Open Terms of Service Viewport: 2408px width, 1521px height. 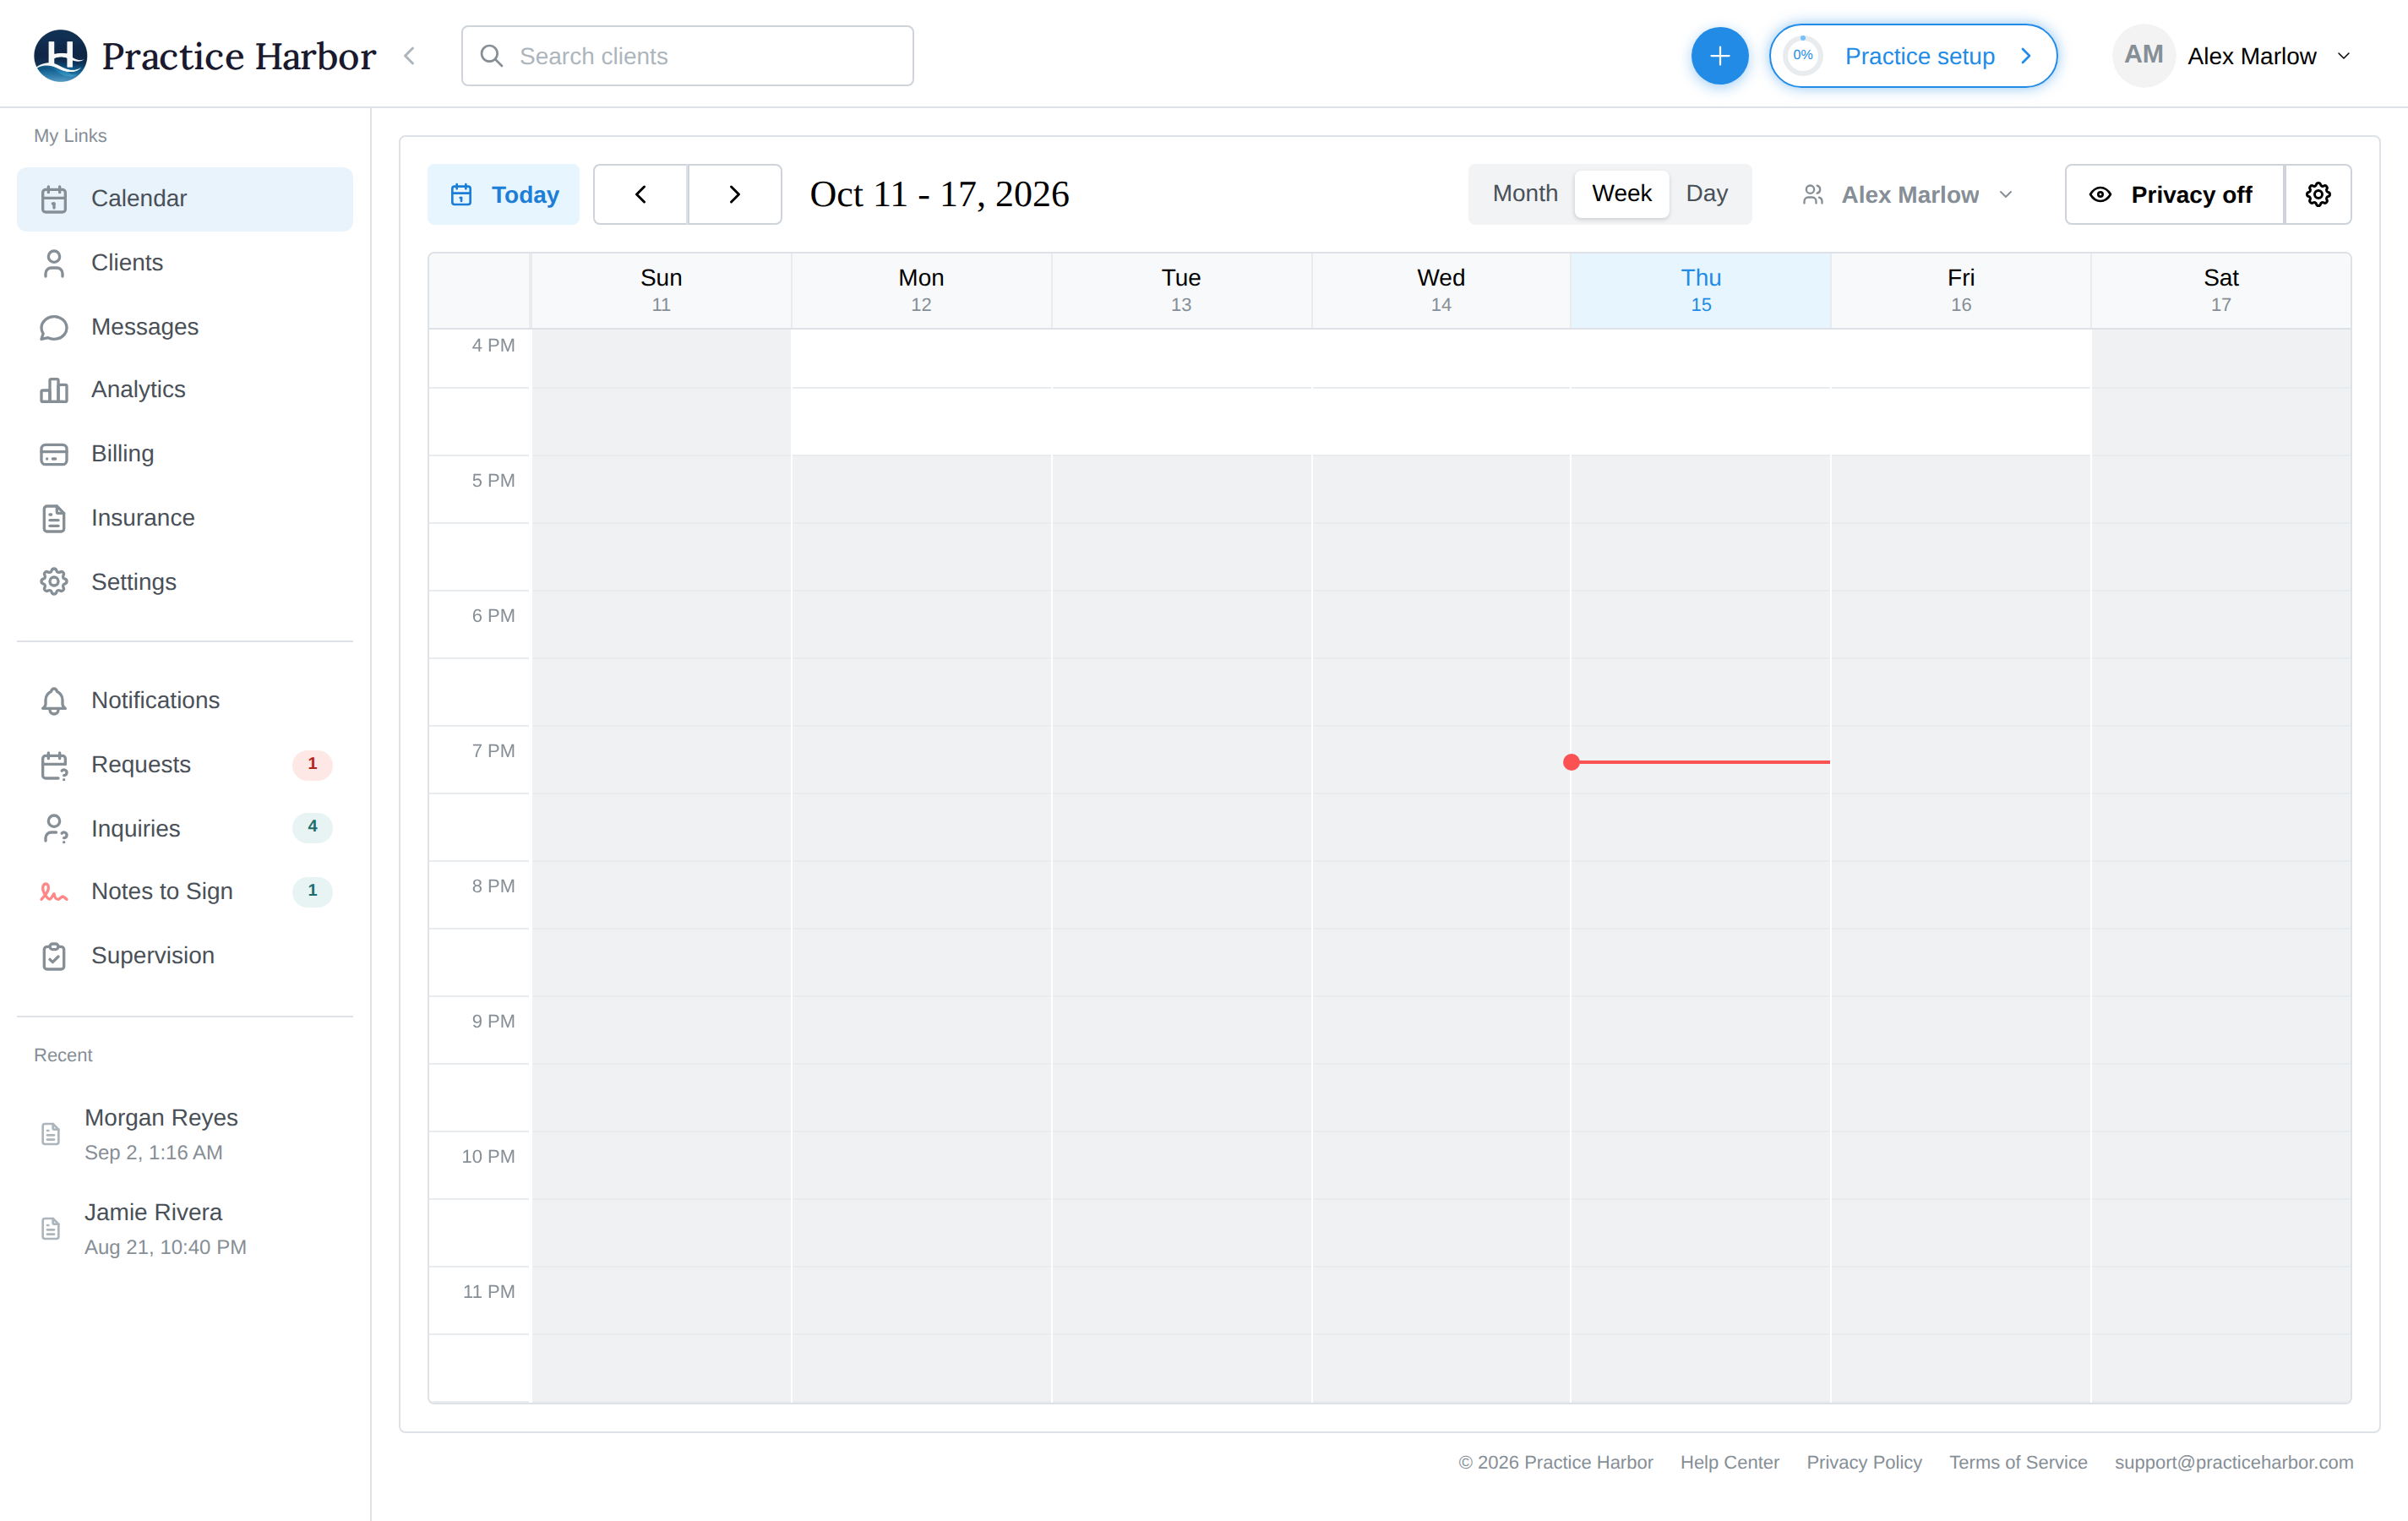pos(2018,1462)
